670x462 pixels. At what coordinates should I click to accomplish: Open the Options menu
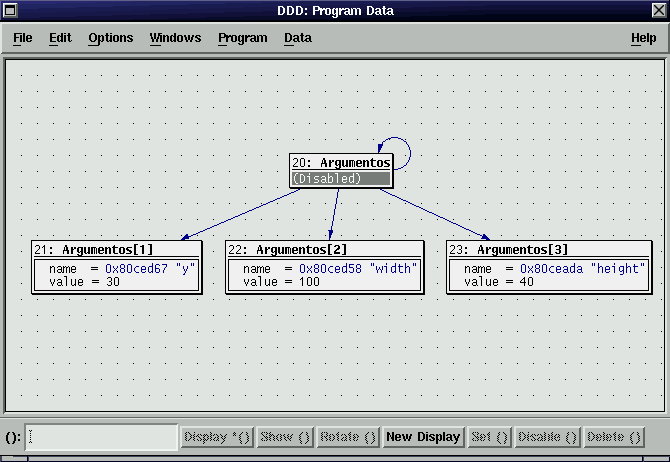point(110,38)
